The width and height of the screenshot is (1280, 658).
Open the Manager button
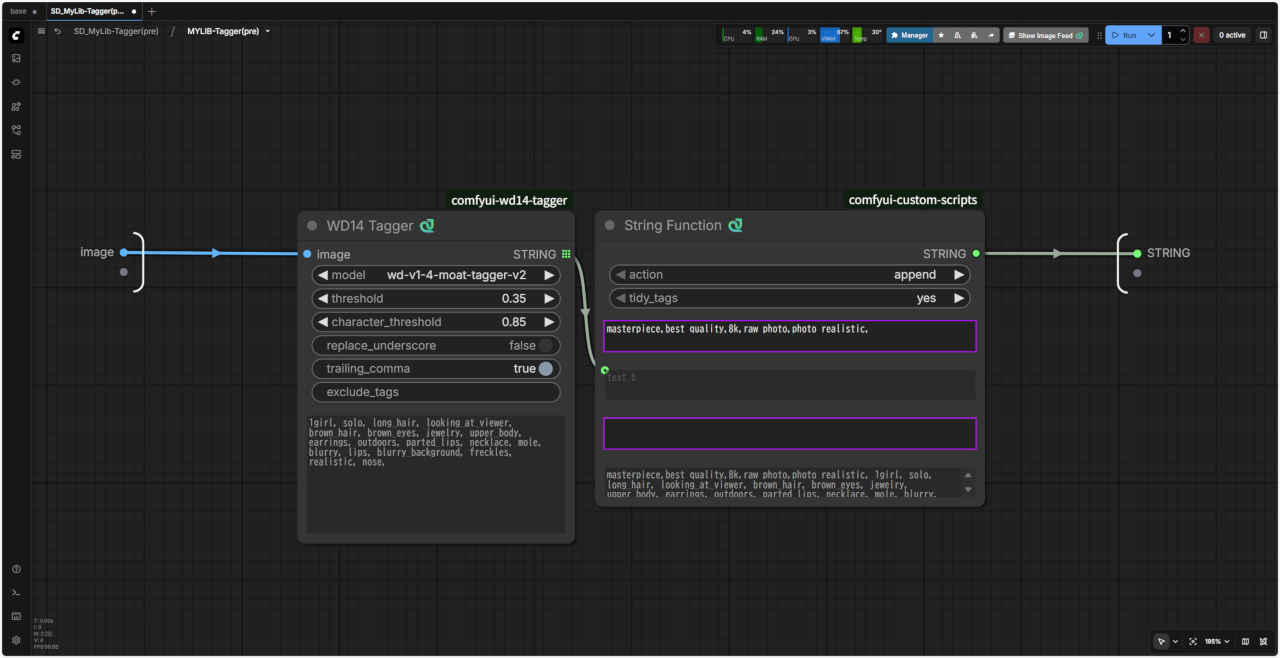[x=909, y=35]
